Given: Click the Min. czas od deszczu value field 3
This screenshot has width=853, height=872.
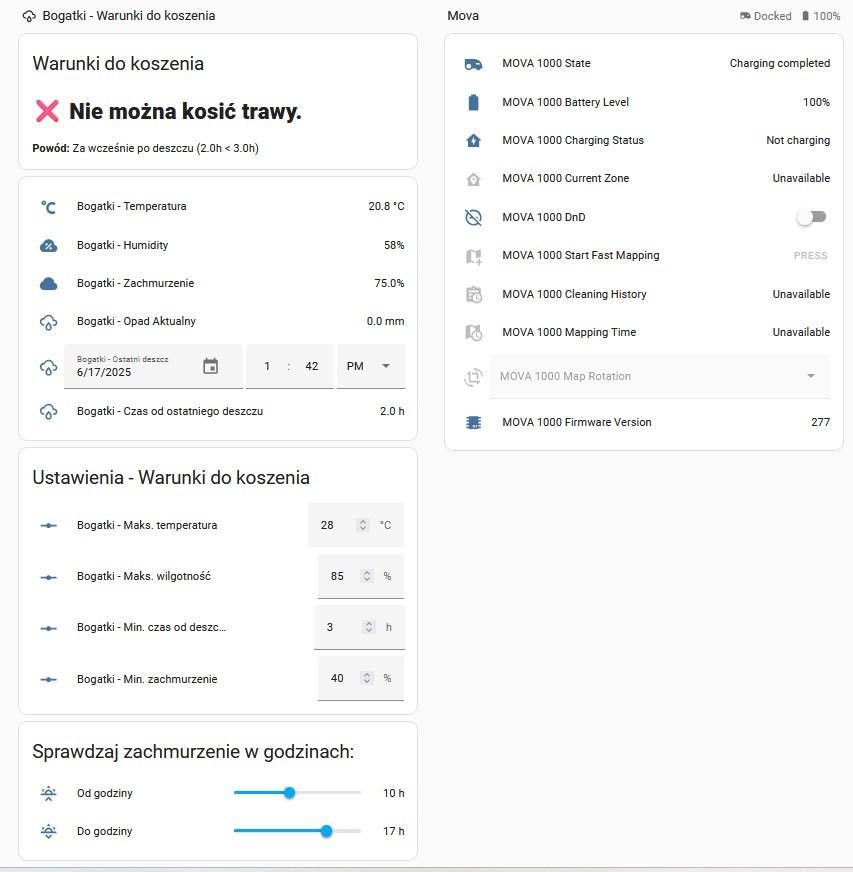Looking at the screenshot, I should click(359, 627).
